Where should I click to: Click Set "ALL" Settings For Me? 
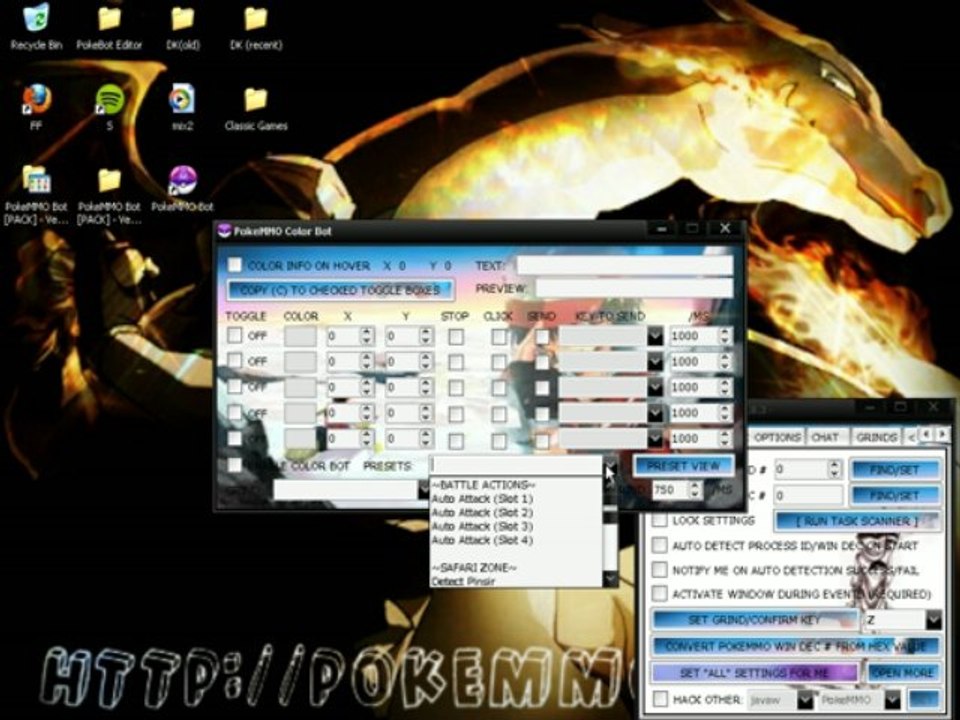click(754, 672)
